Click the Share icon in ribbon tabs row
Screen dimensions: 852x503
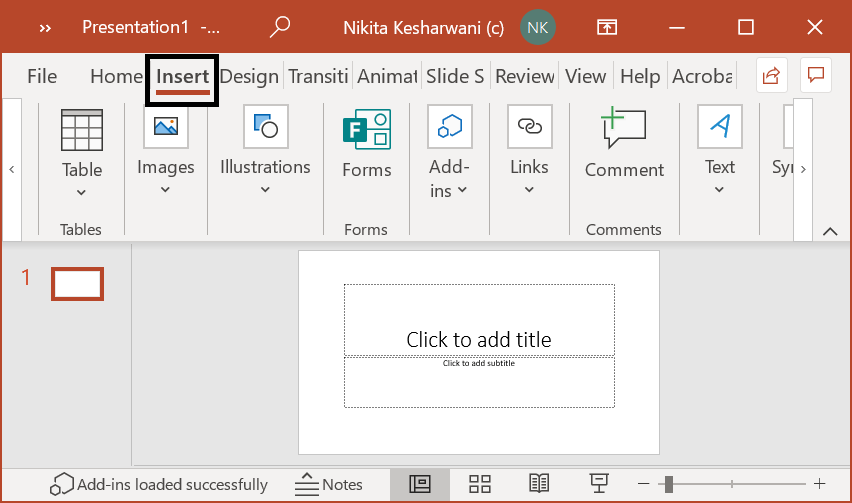[771, 76]
